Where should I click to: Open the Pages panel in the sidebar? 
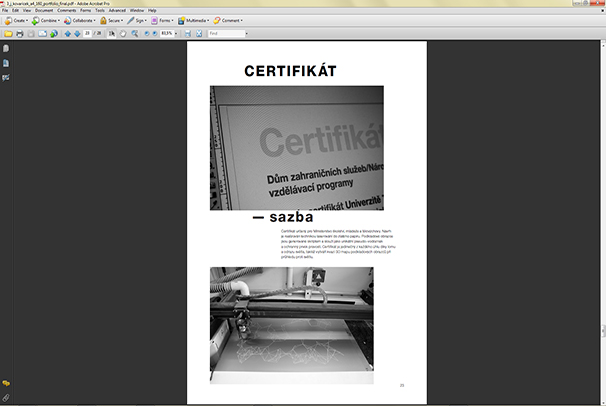point(6,49)
